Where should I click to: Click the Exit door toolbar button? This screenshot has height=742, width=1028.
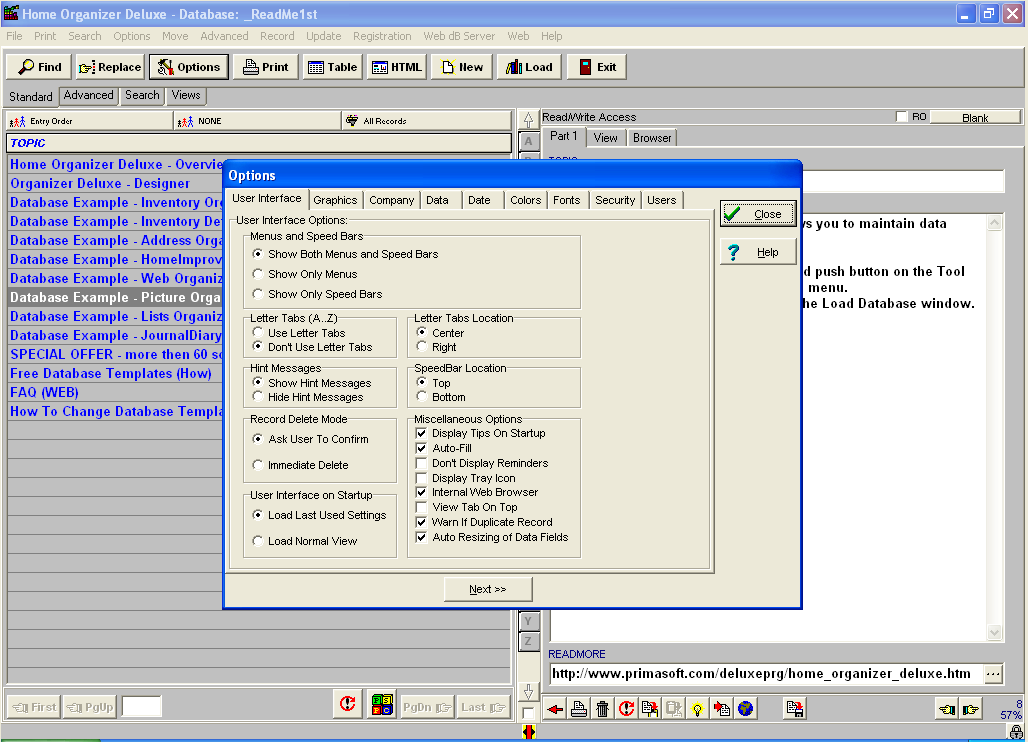click(x=597, y=67)
